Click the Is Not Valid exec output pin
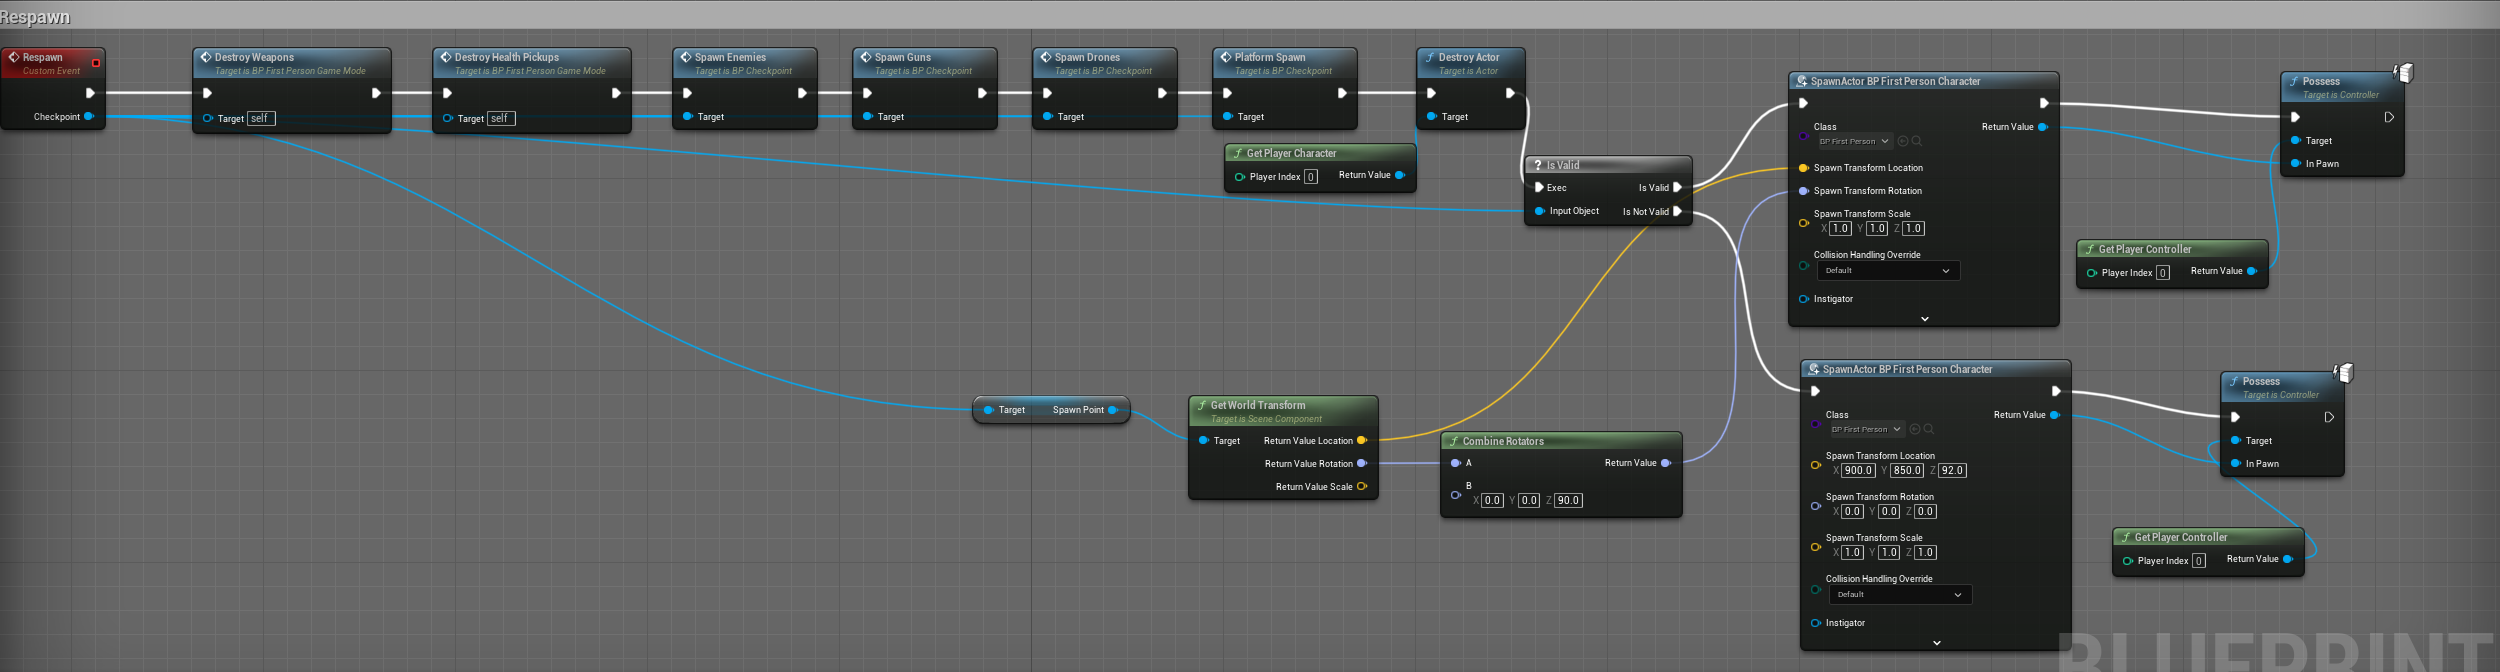The width and height of the screenshot is (2500, 672). 1678,212
